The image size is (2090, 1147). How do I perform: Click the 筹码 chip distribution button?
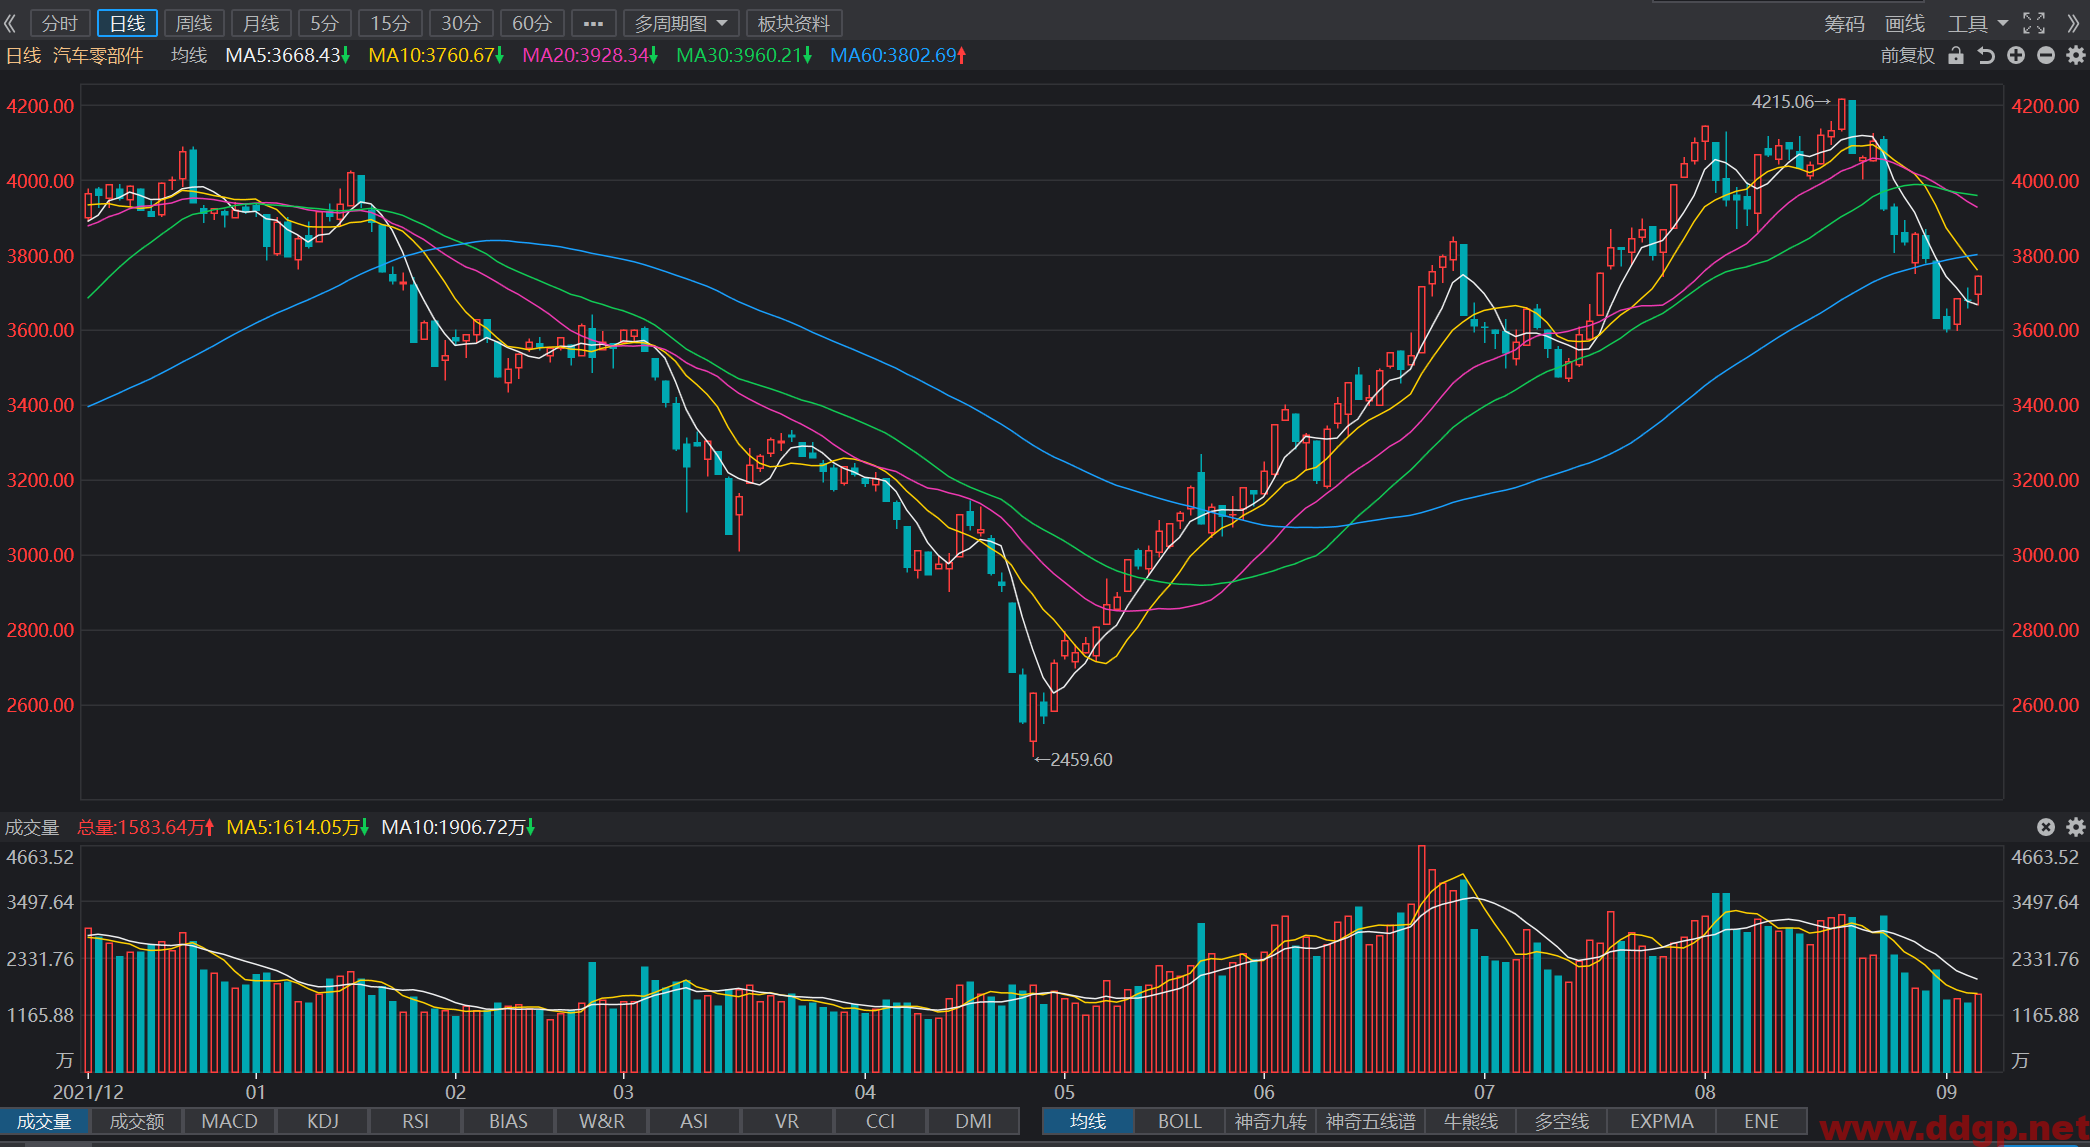tap(1844, 23)
